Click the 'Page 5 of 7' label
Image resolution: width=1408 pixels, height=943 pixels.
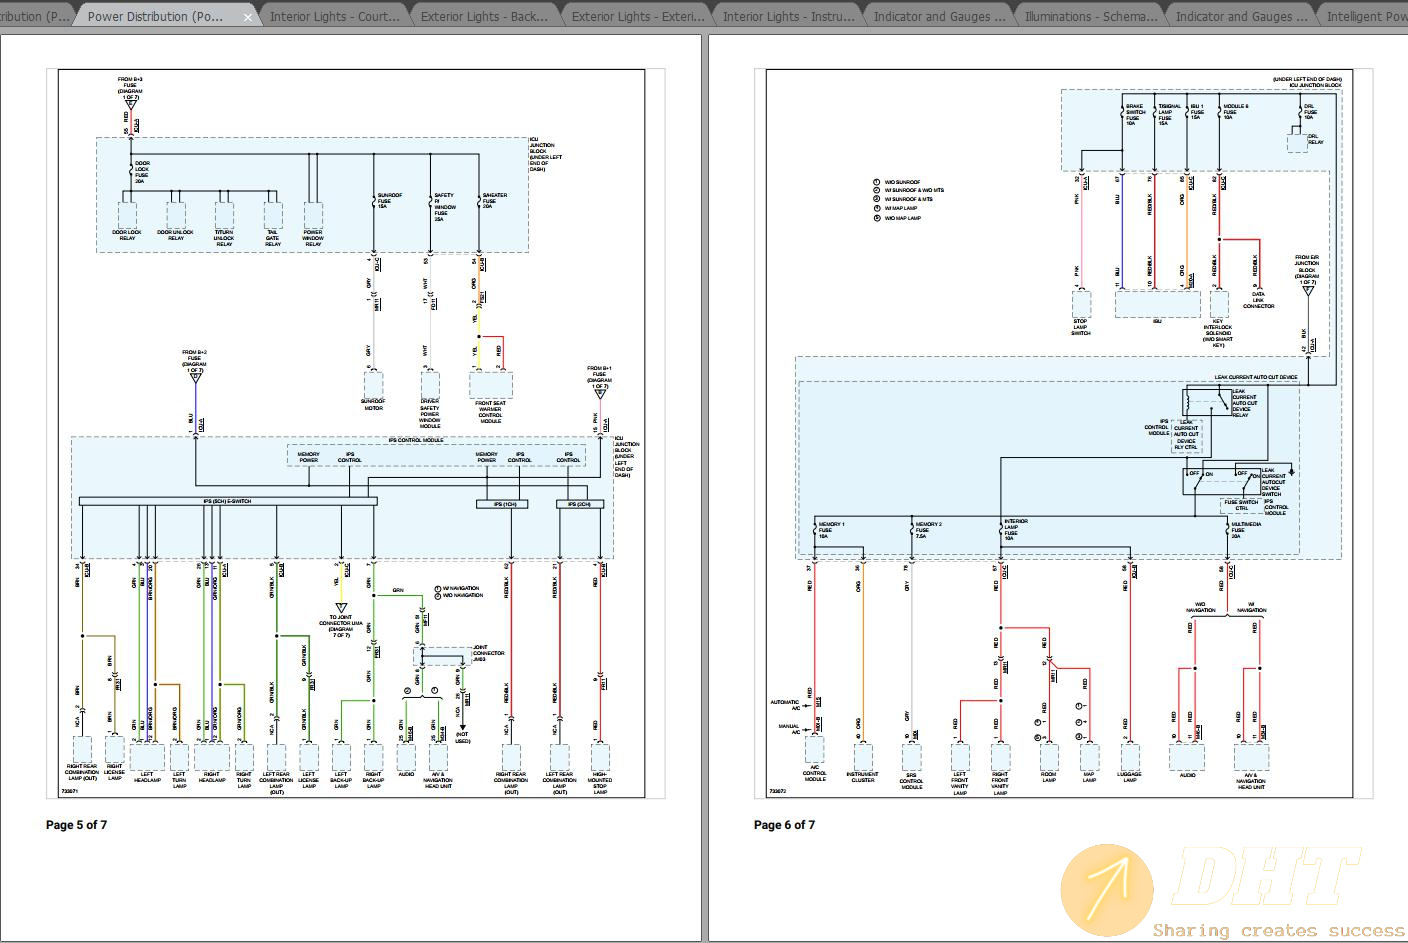coord(76,825)
